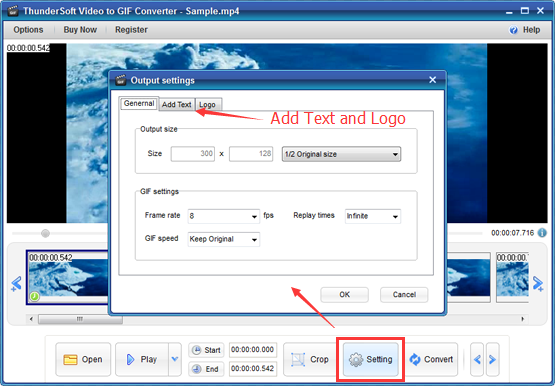Step to next frame with right arrow button
The height and width of the screenshot is (386, 555).
click(x=492, y=359)
